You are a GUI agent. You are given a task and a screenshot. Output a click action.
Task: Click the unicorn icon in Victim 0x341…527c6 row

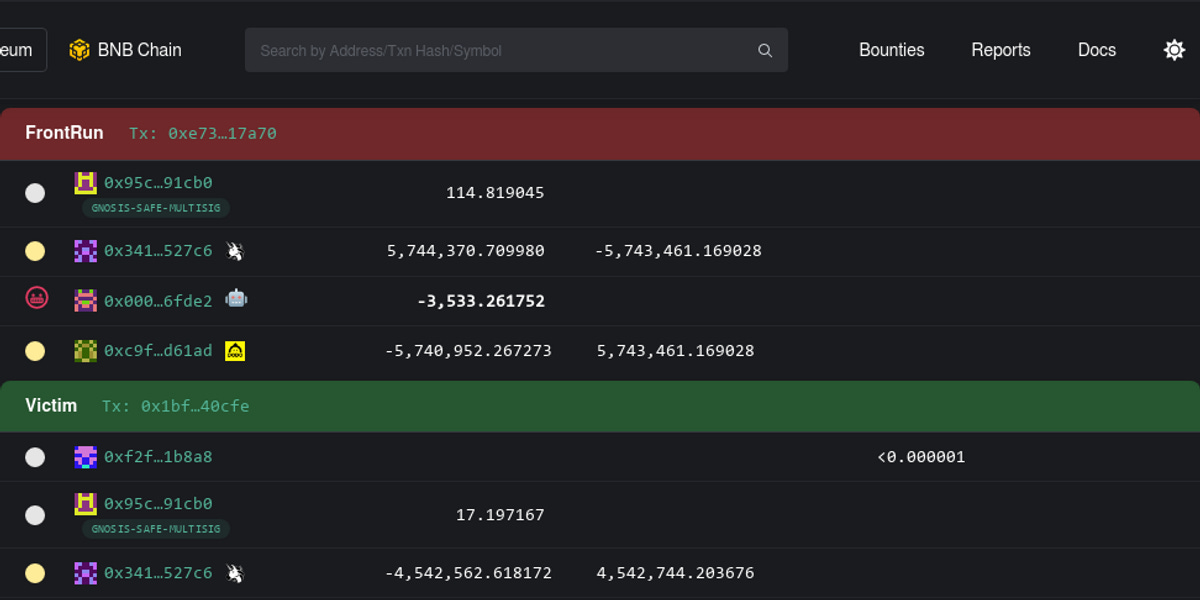(x=235, y=573)
